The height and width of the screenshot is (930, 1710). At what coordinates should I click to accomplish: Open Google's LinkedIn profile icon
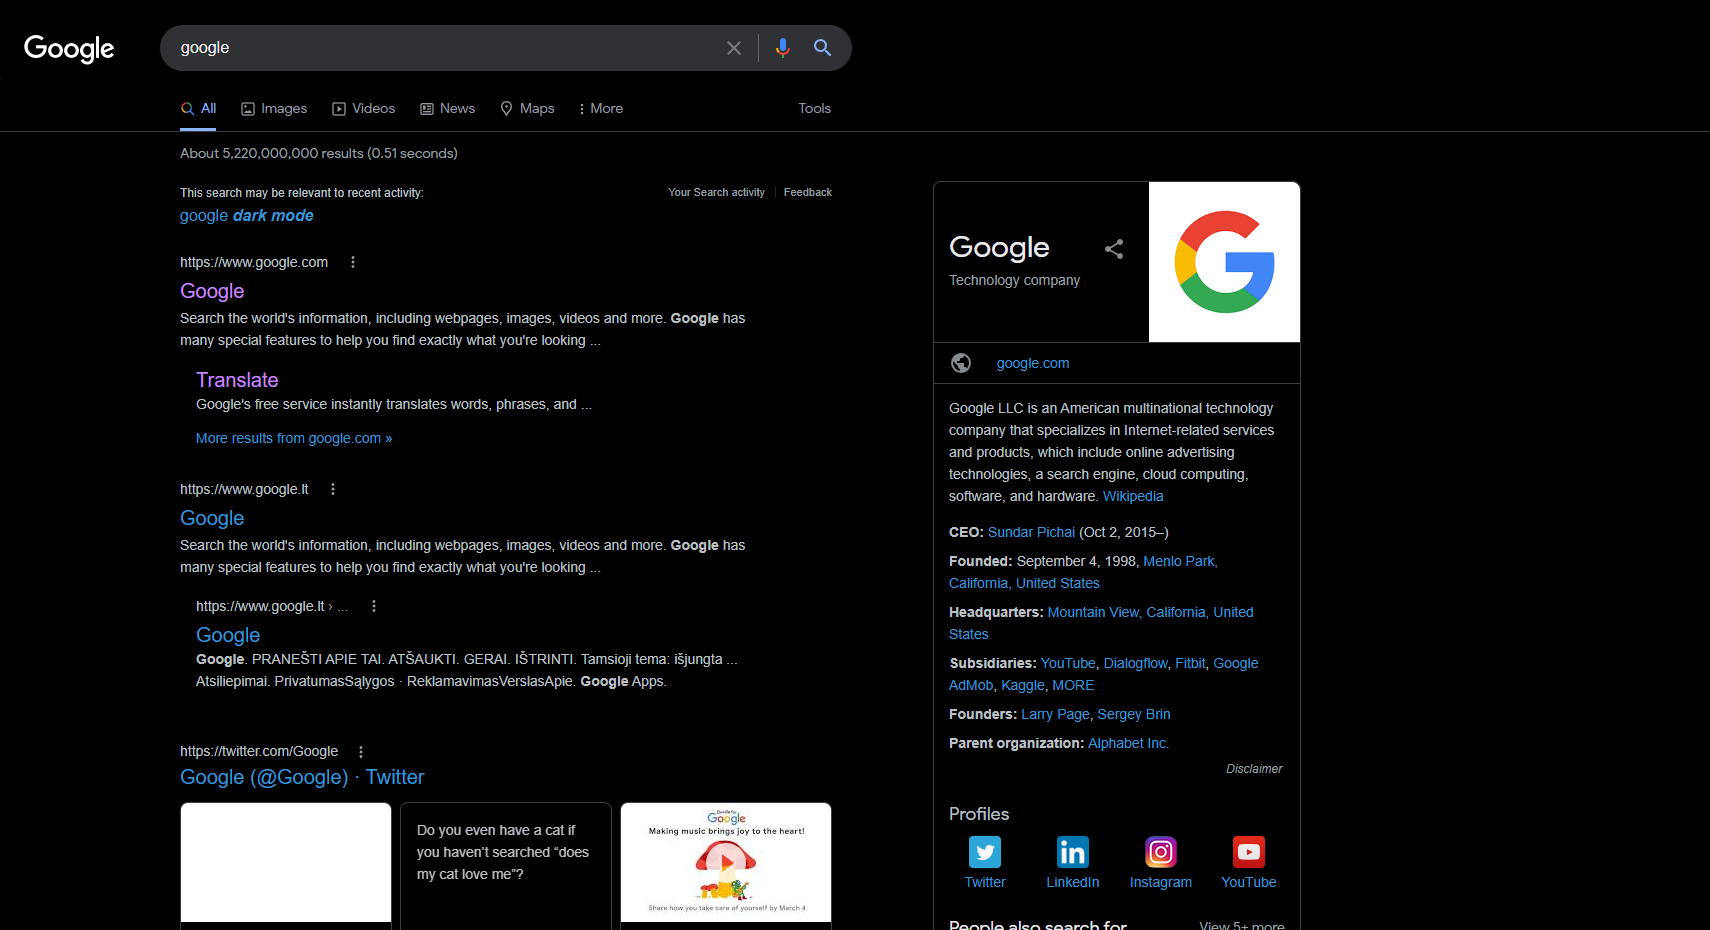click(x=1073, y=852)
